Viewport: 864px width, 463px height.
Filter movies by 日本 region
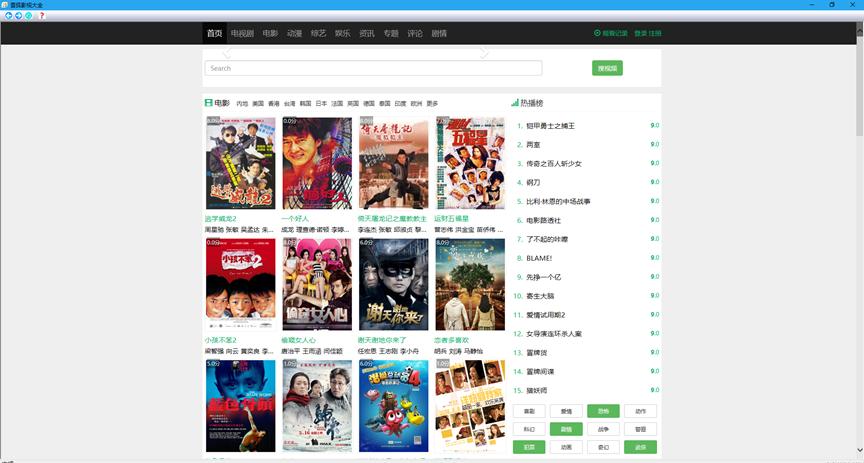click(x=321, y=103)
